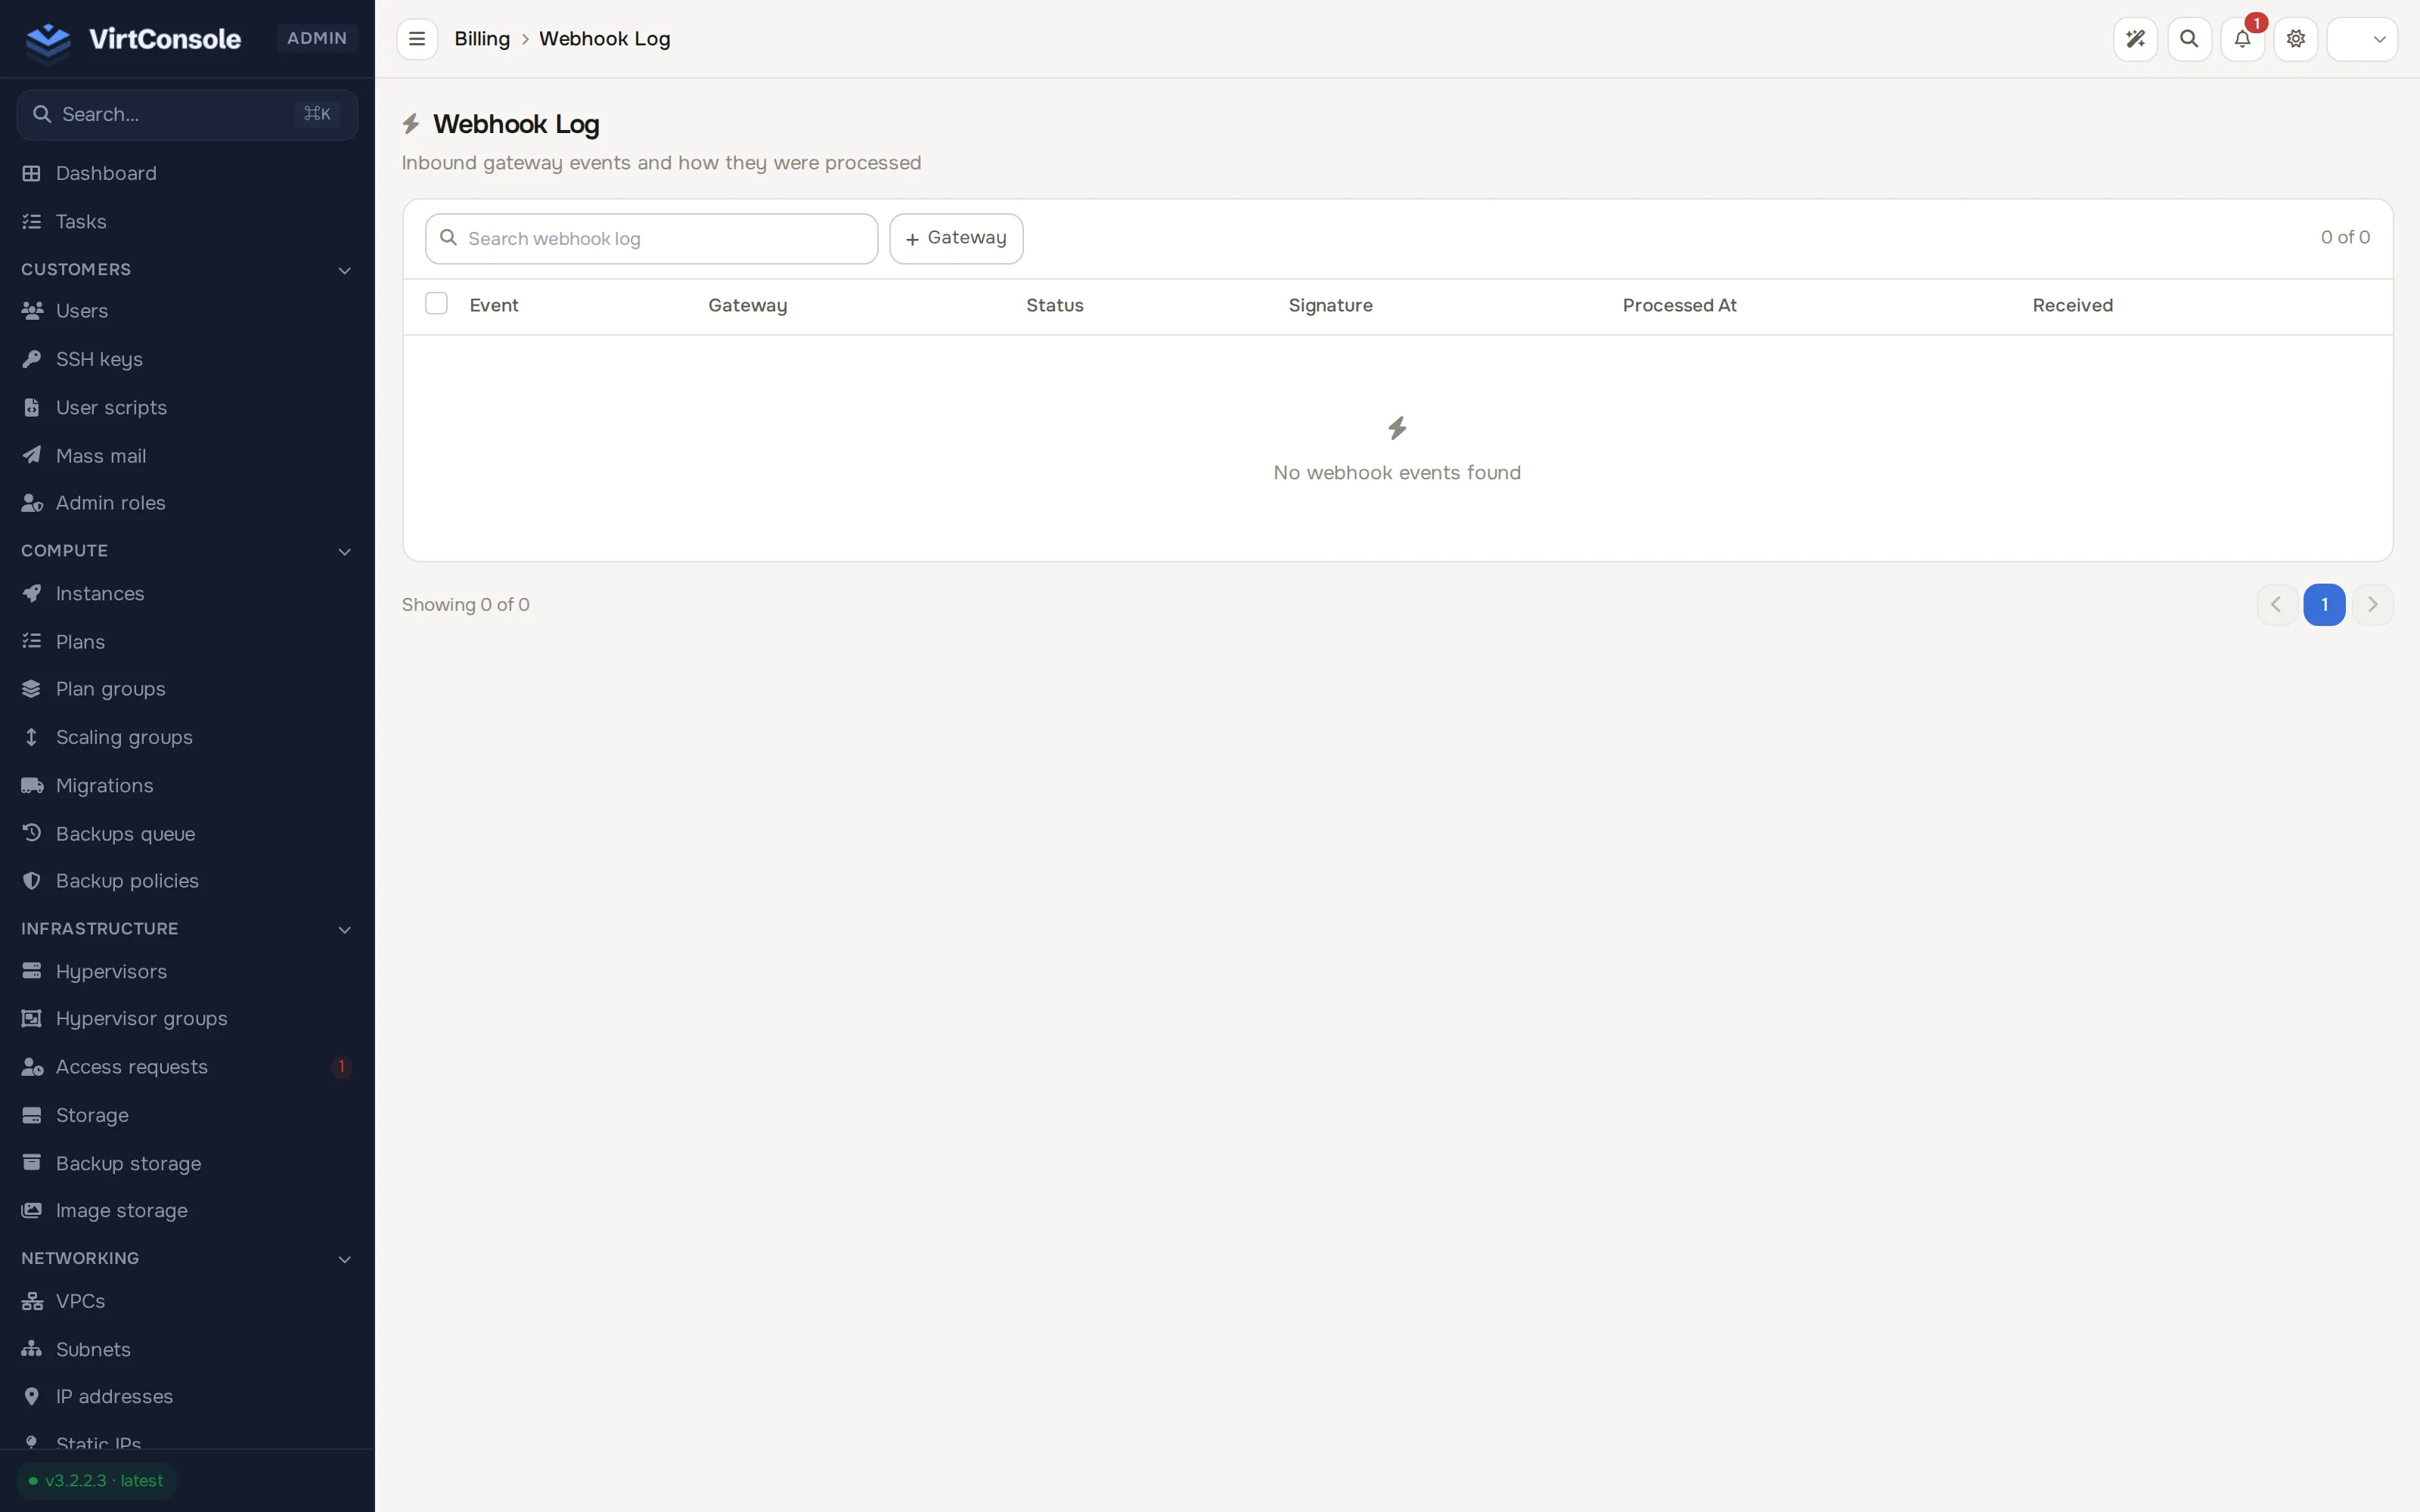Click the Plan groups layers icon
Screen dimensions: 2420x1512
(x=32, y=689)
